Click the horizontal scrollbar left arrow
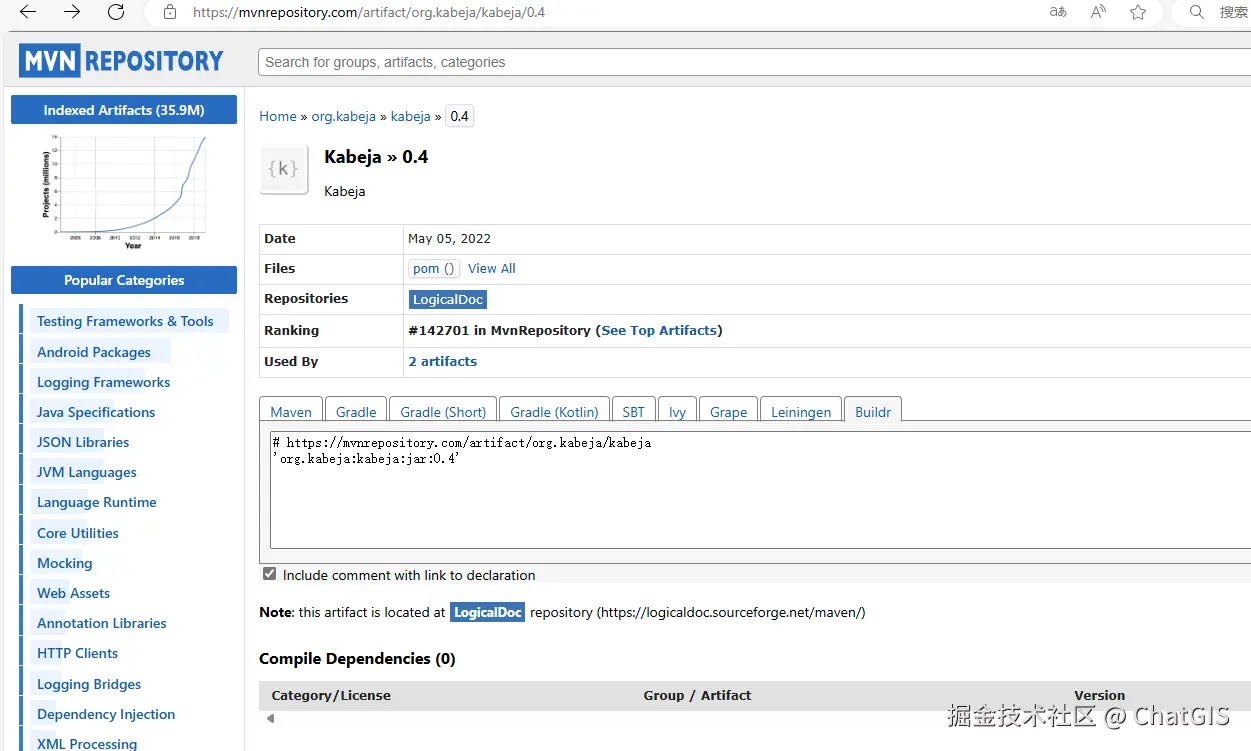Viewport: 1251px width, 751px height. click(270, 718)
